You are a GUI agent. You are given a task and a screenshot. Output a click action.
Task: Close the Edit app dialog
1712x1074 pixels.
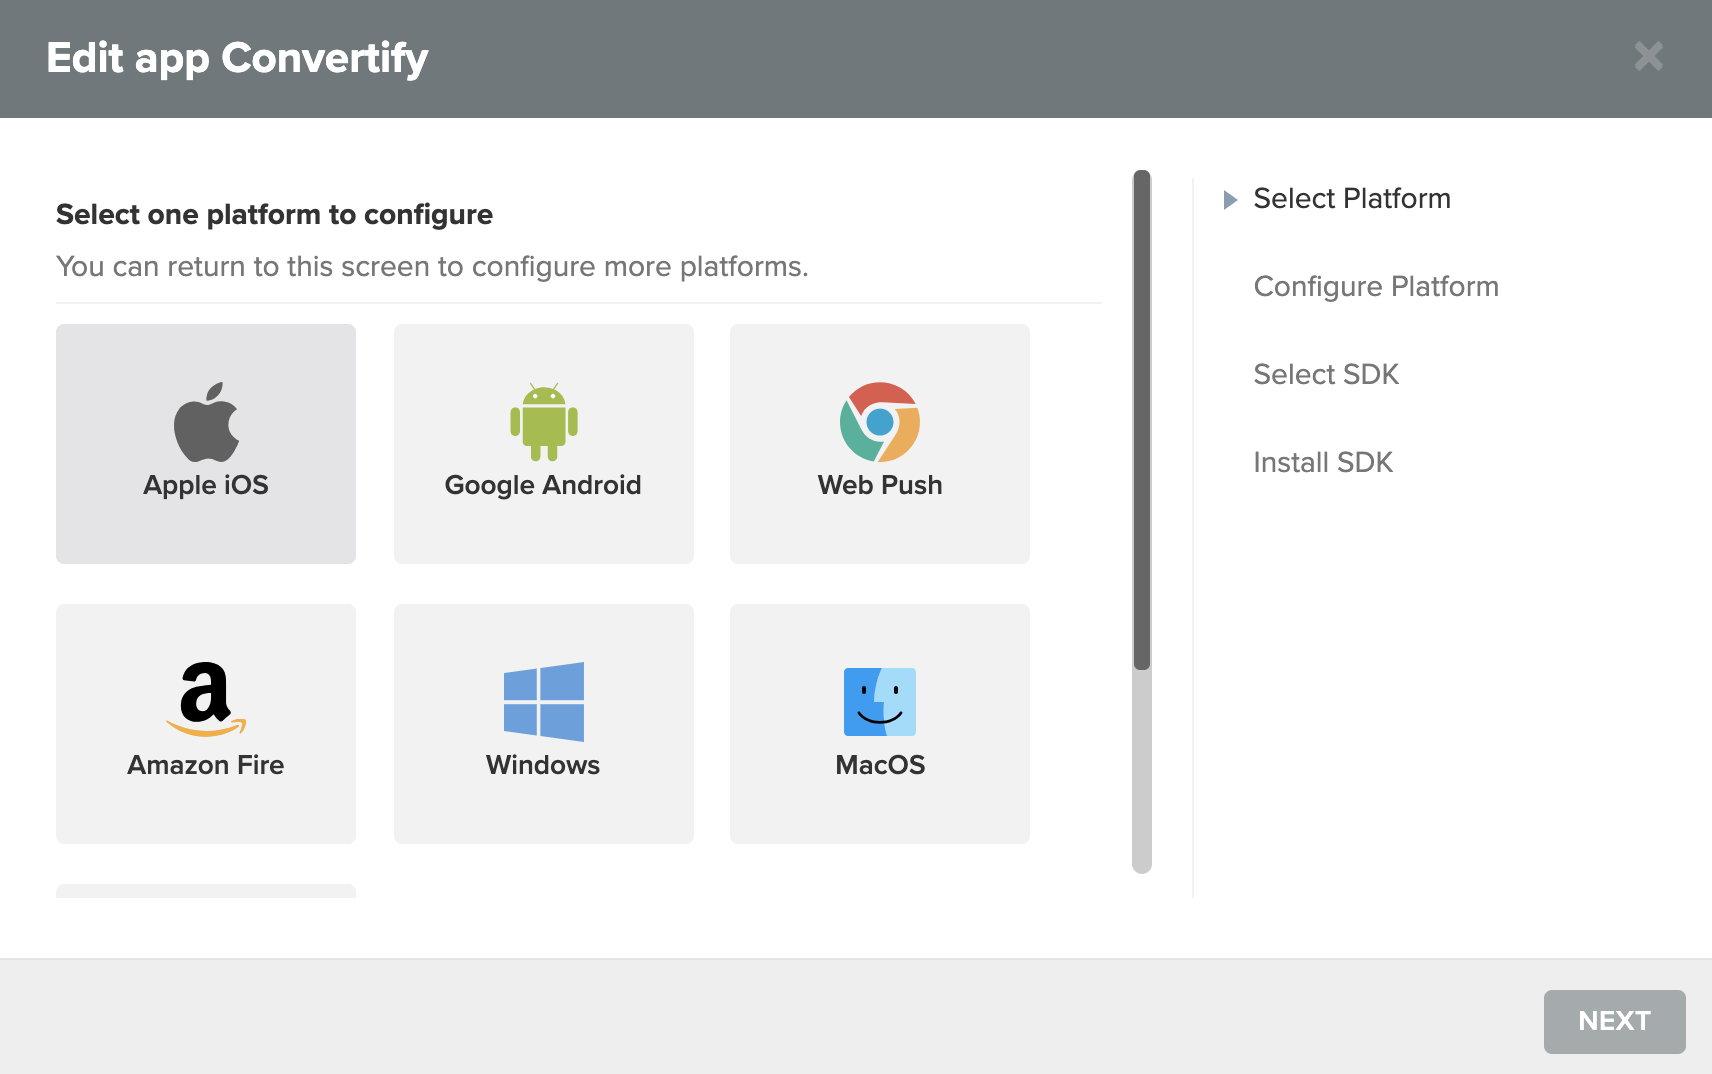pos(1648,56)
